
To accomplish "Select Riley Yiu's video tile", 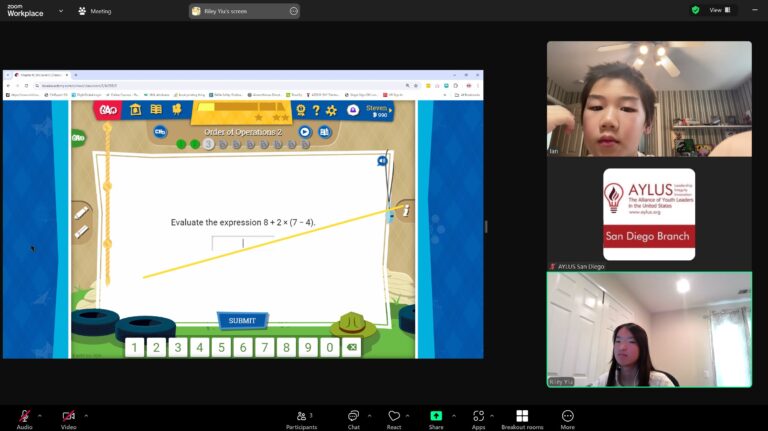I will [649, 330].
